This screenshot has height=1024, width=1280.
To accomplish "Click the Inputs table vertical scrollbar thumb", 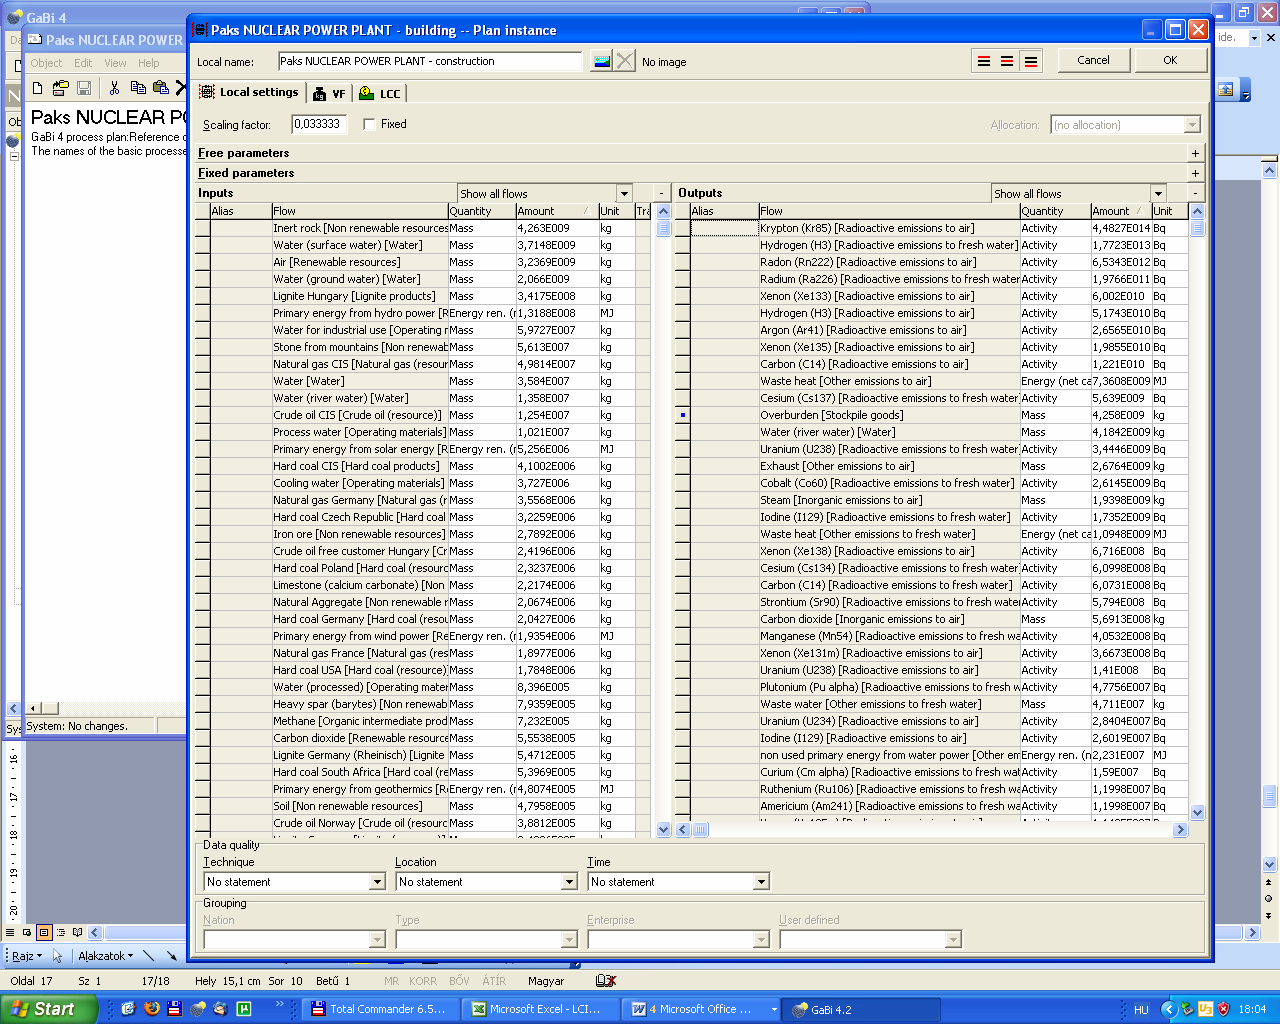I will coord(663,228).
